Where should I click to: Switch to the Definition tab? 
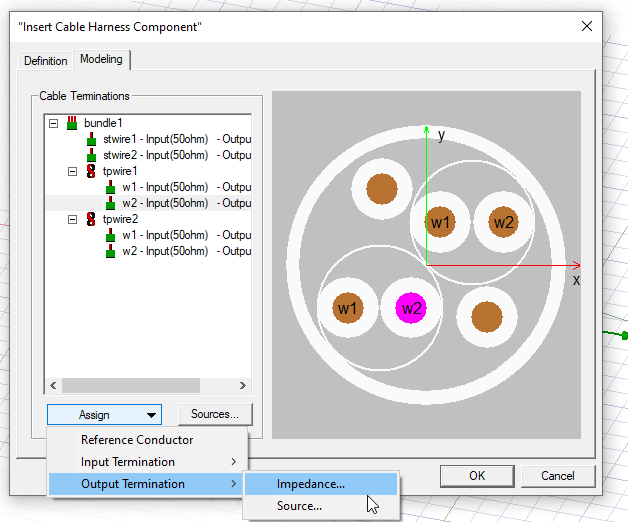point(46,61)
